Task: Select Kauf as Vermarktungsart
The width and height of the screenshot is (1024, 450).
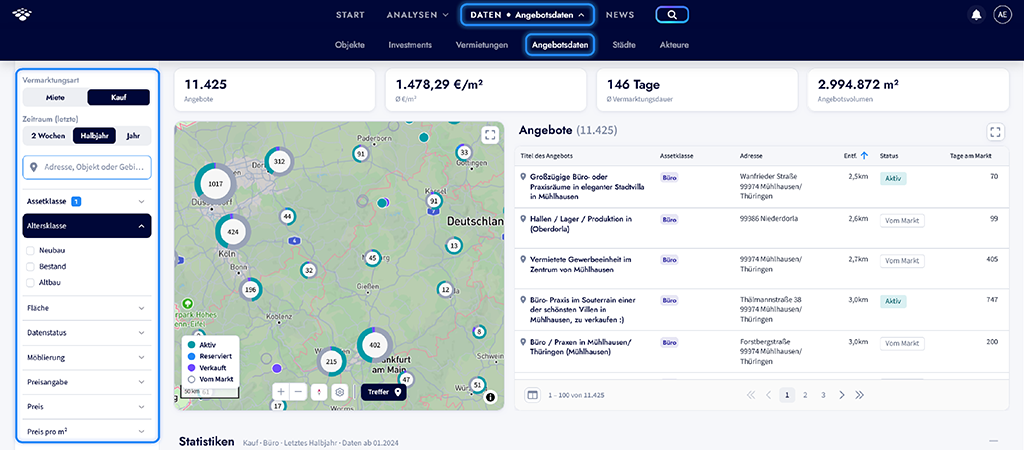Action: tap(119, 97)
